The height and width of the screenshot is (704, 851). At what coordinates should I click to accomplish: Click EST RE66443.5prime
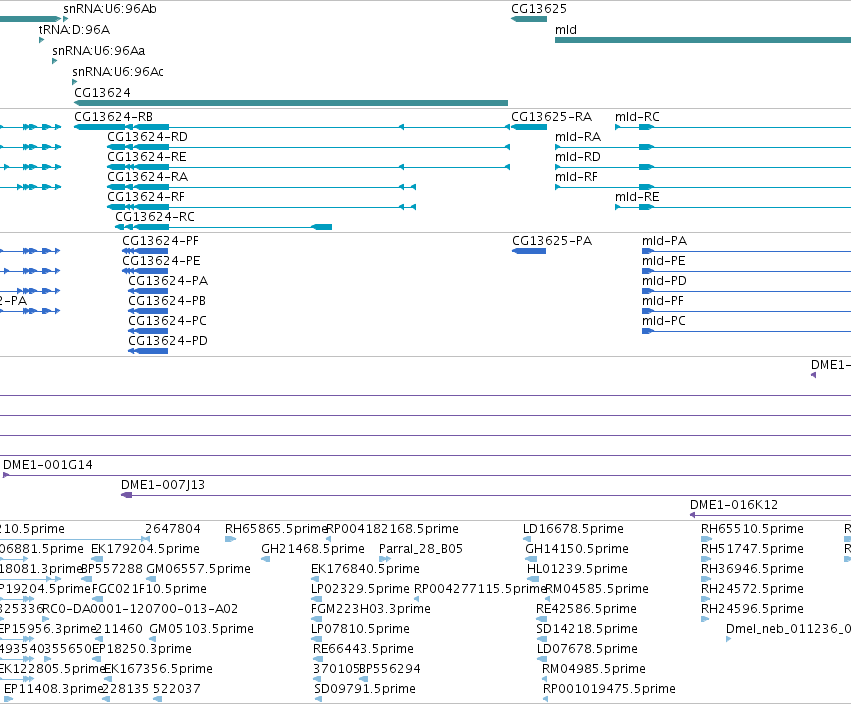click(363, 650)
